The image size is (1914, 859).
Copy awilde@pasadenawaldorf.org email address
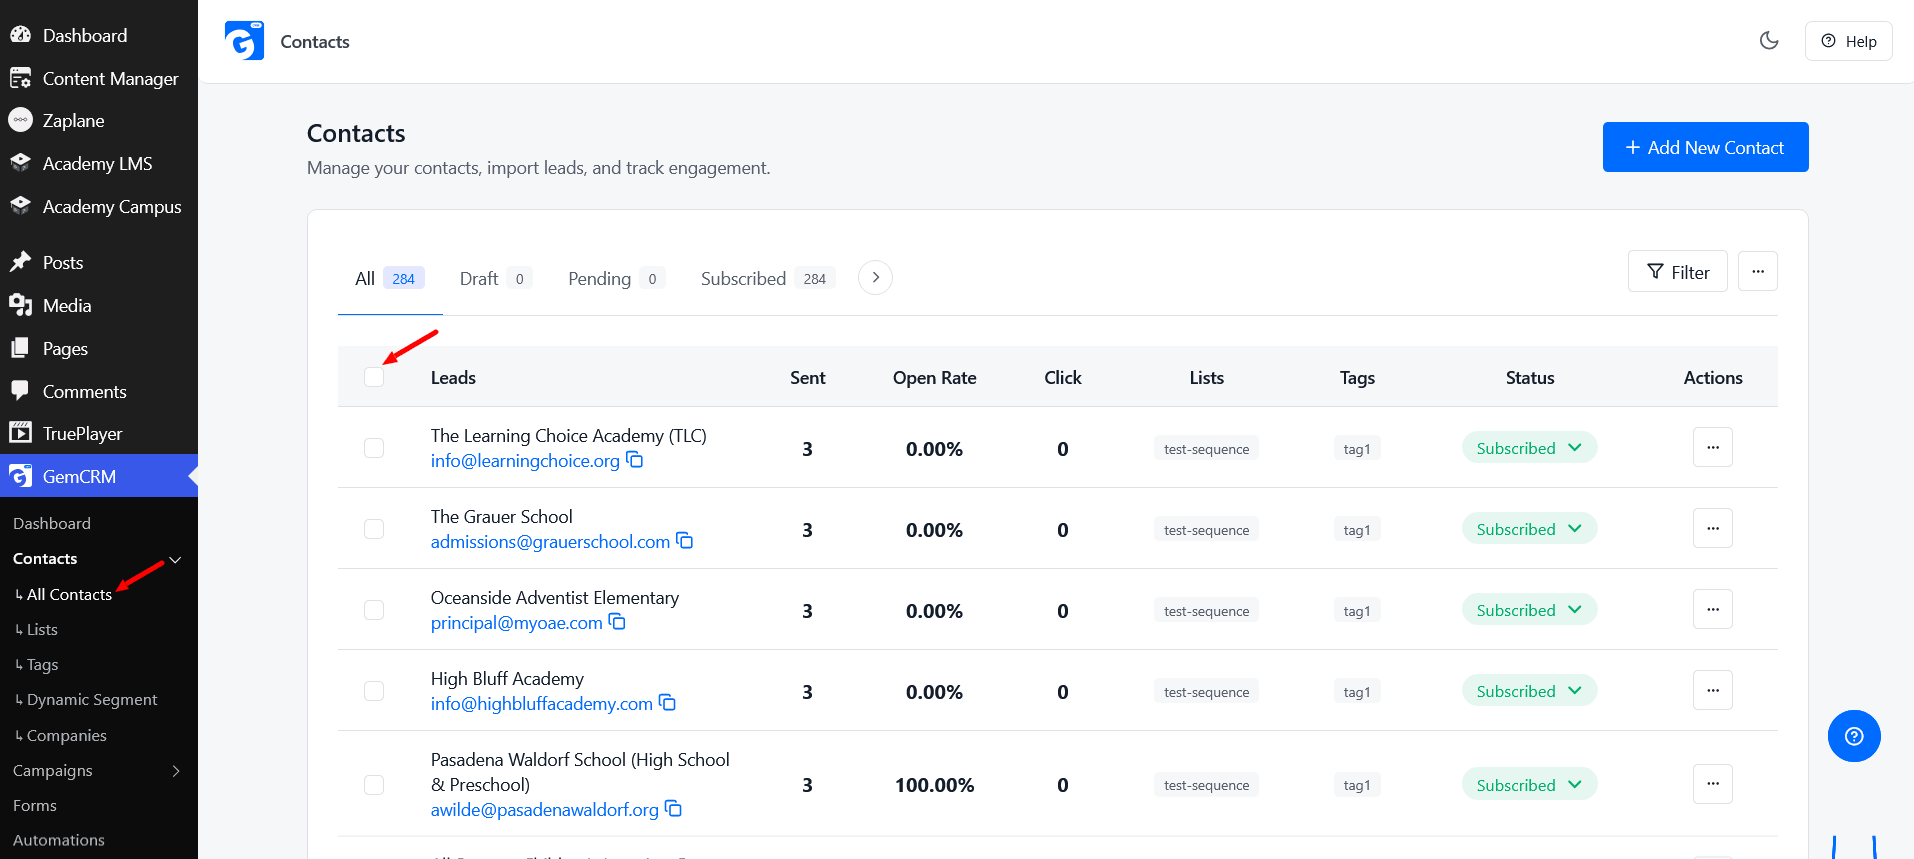(x=674, y=809)
